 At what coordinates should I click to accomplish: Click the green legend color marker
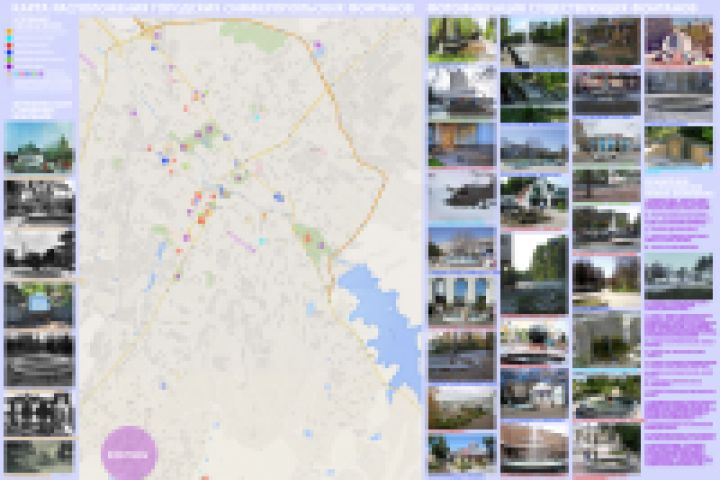9,59
